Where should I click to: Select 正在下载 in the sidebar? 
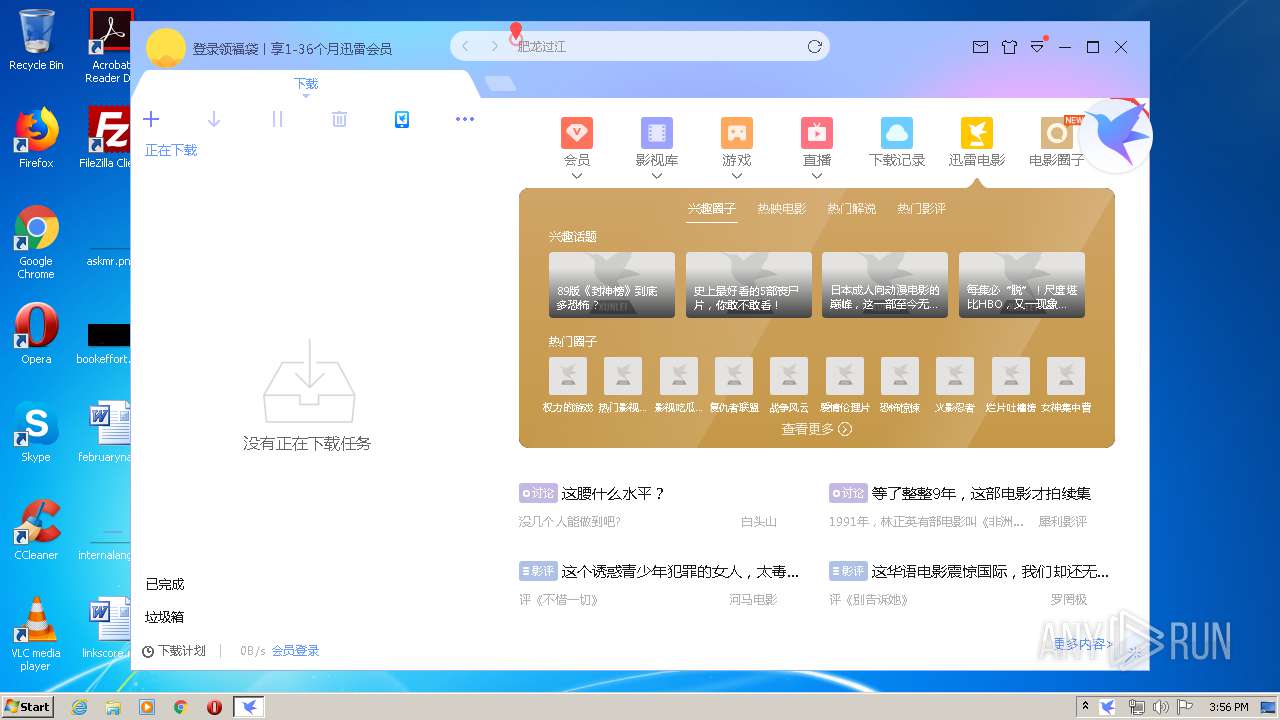171,150
